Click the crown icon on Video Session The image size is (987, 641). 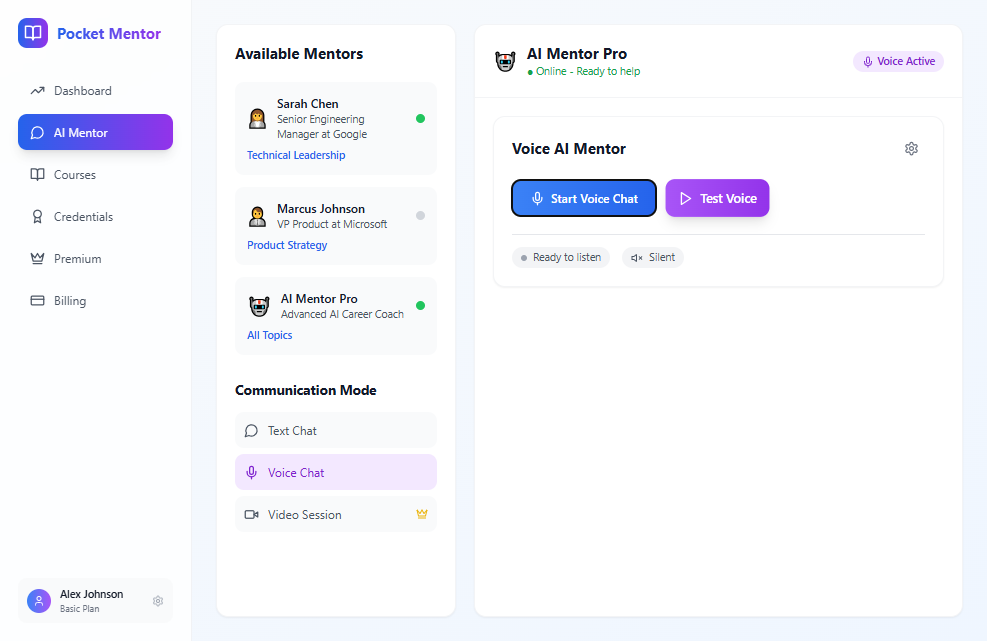(422, 514)
